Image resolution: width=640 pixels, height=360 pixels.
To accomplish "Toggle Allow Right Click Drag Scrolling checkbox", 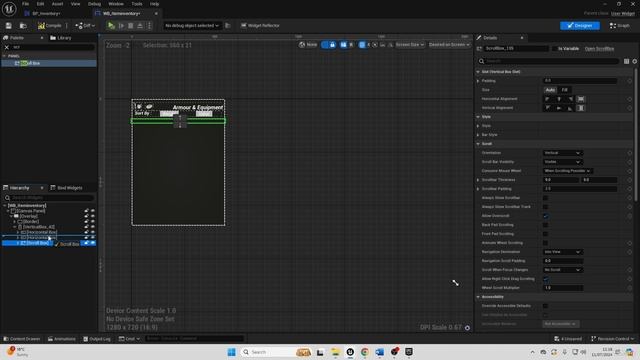I will point(545,279).
